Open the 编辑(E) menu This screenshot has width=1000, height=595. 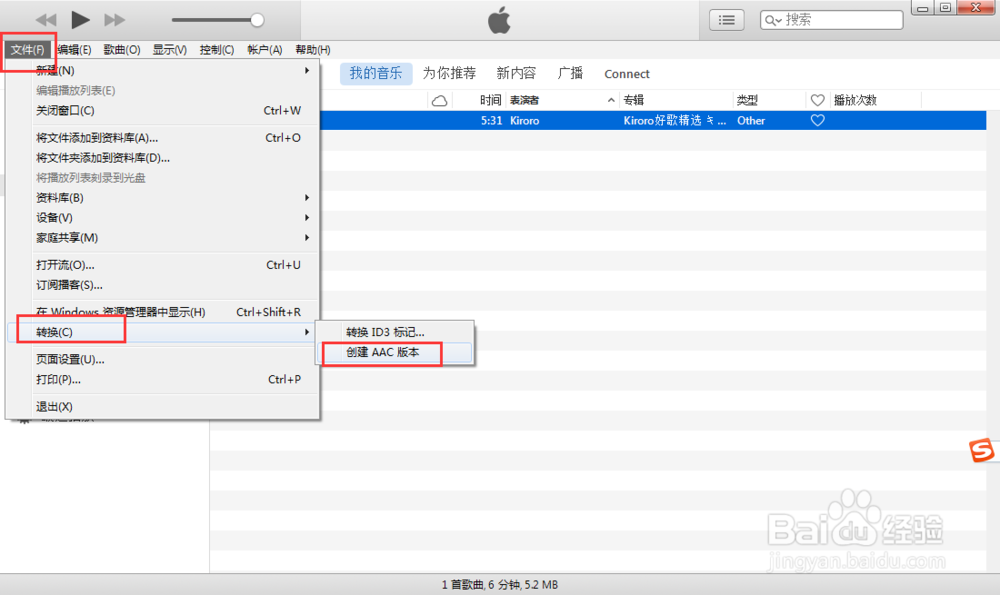74,50
